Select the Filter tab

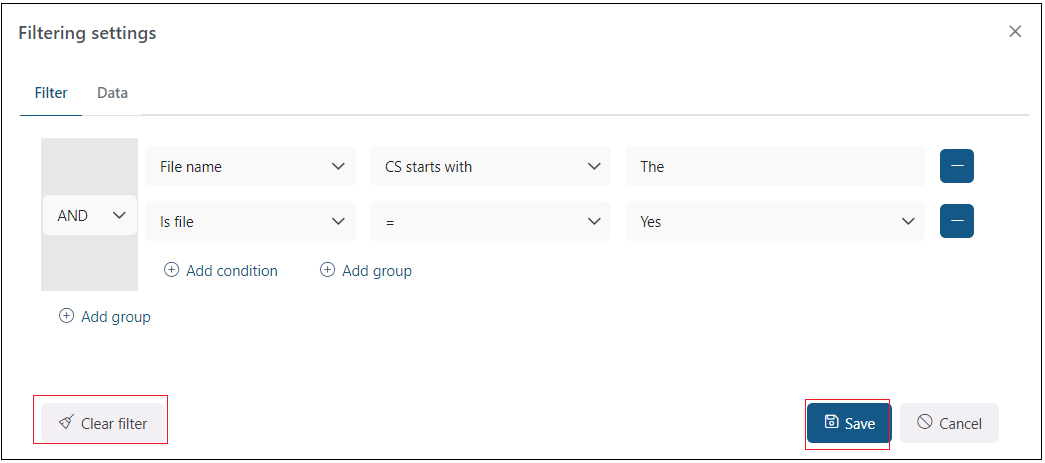51,93
